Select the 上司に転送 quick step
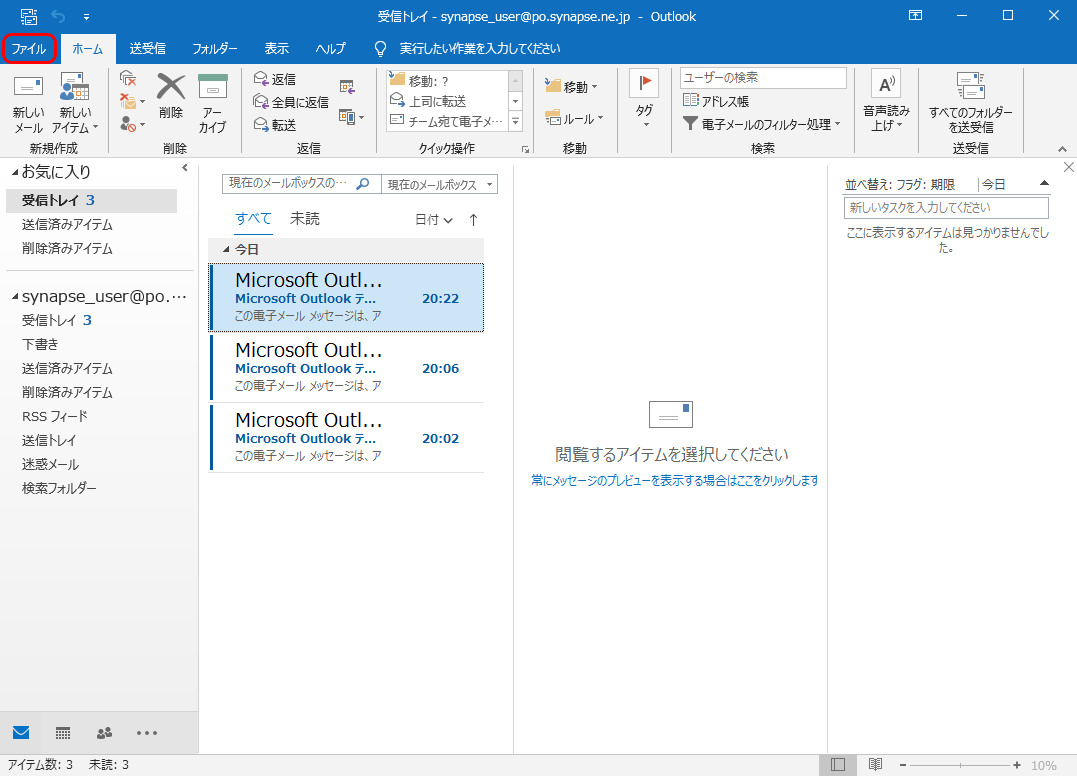 click(x=447, y=101)
